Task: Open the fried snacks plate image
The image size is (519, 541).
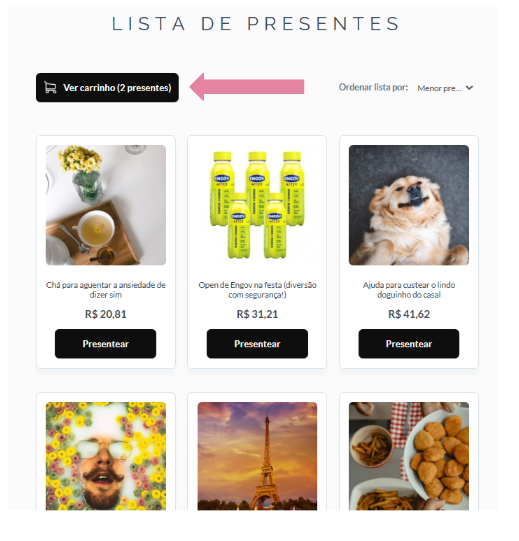Action: pos(409,456)
